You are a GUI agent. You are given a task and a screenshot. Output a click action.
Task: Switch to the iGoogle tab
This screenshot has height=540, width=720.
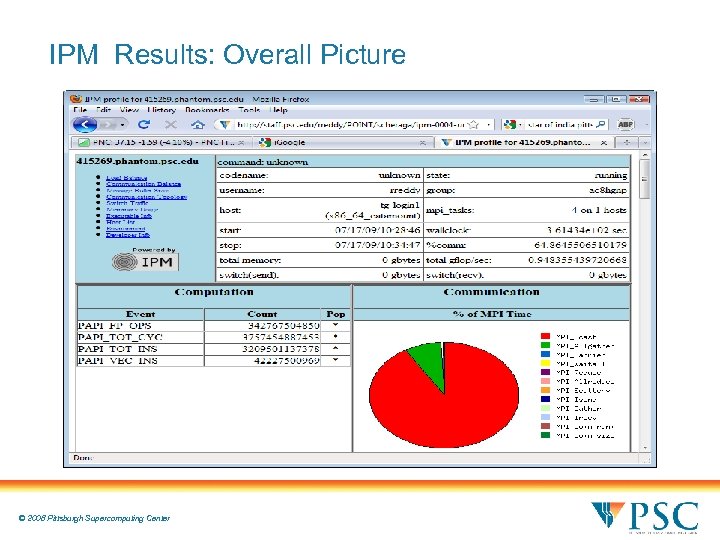point(342,143)
